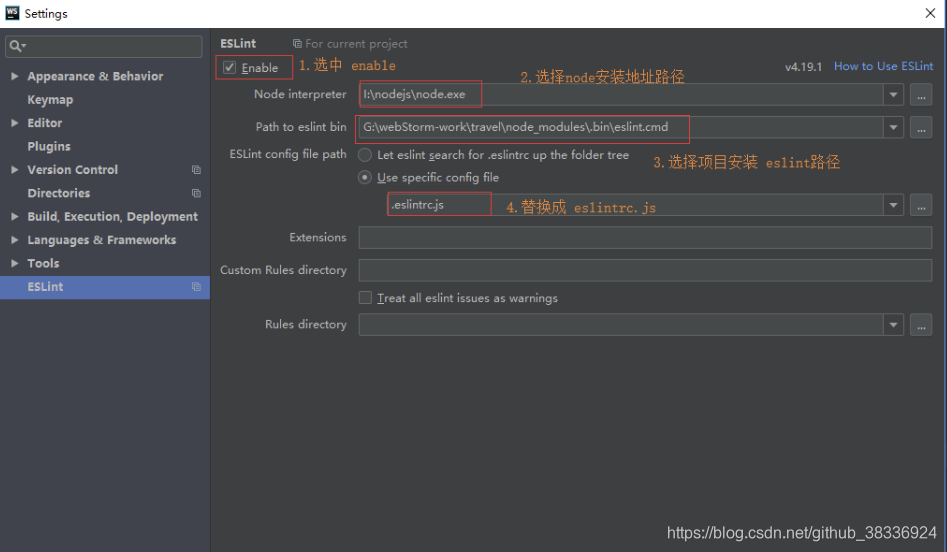Open the Node interpreter dropdown arrow

pos(893,95)
